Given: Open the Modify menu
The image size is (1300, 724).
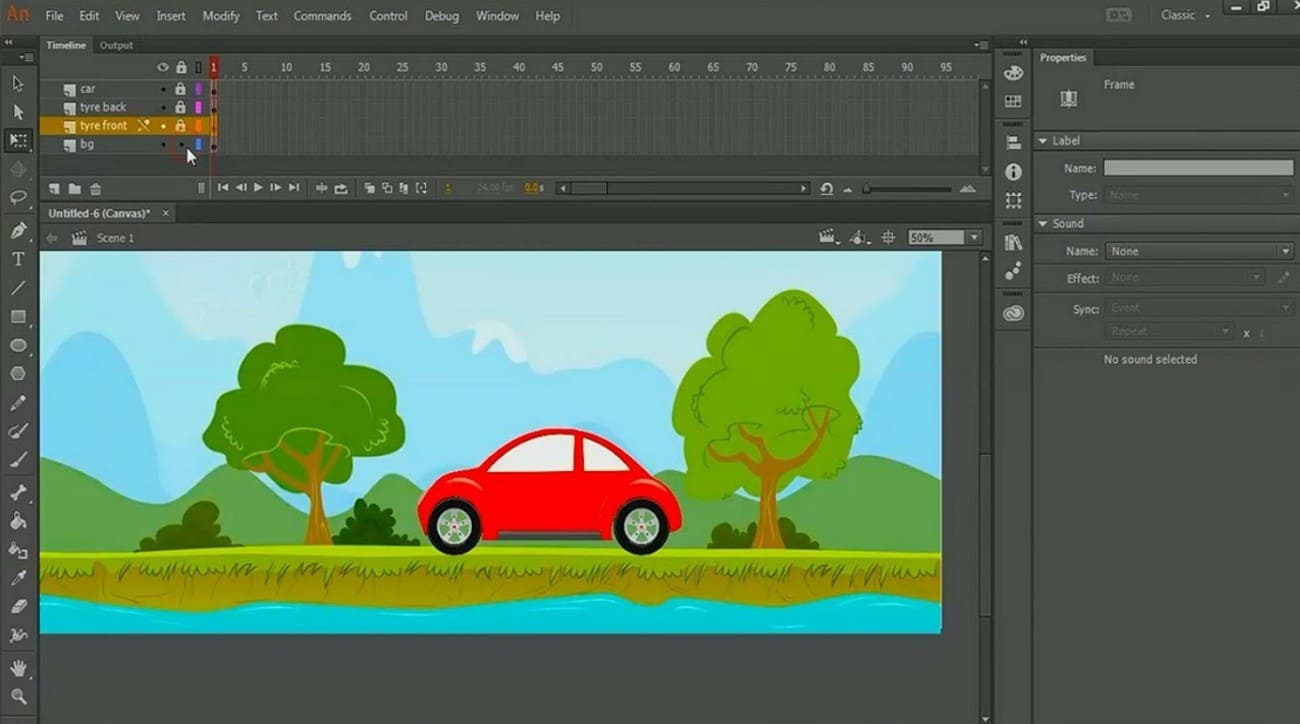Looking at the screenshot, I should click(220, 15).
